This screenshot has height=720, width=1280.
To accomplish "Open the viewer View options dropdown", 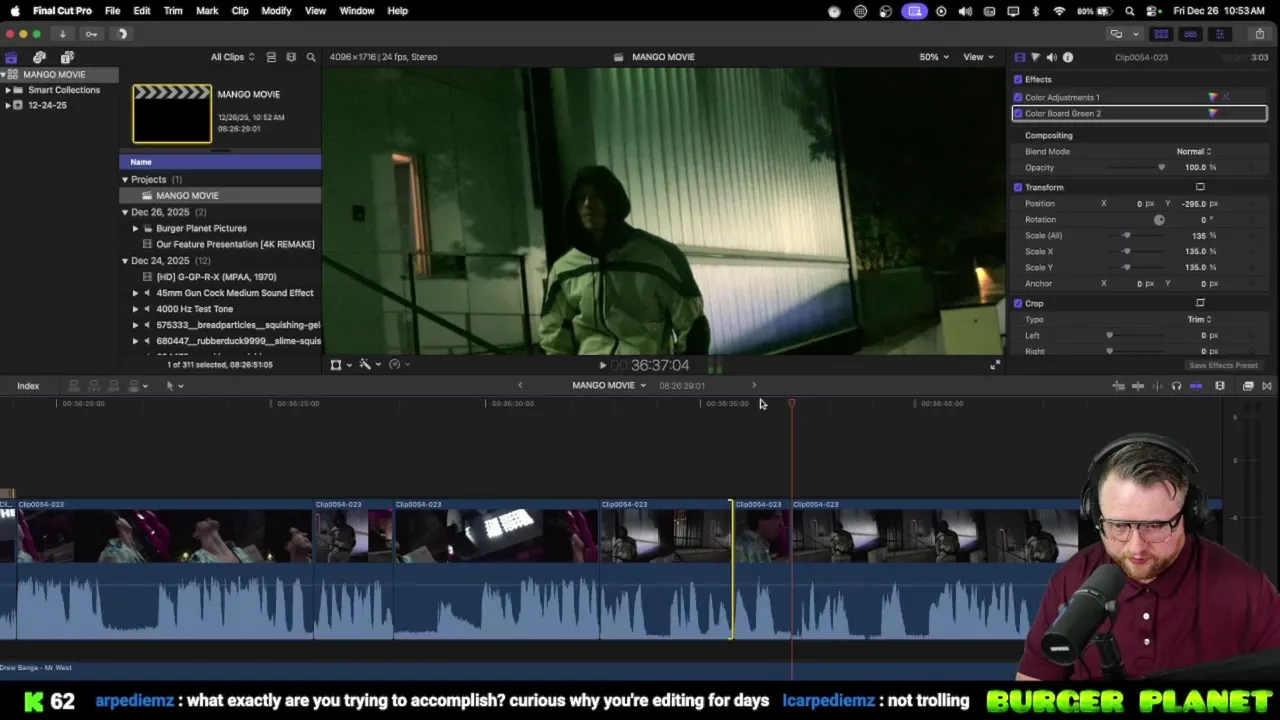I will tap(977, 57).
